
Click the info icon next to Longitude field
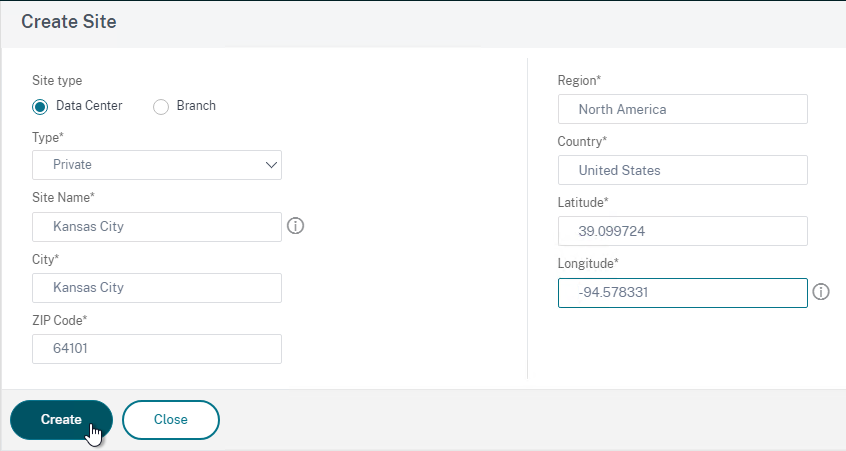click(x=821, y=292)
